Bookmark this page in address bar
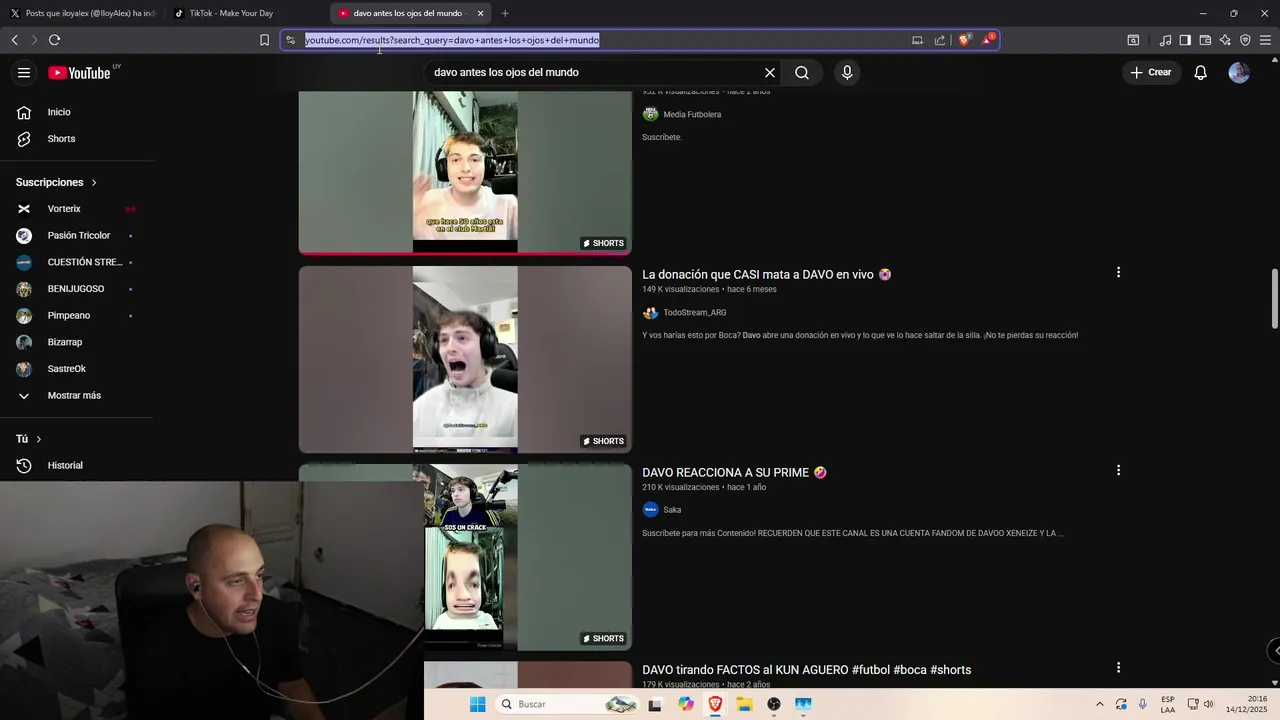The width and height of the screenshot is (1280, 720). tap(264, 40)
